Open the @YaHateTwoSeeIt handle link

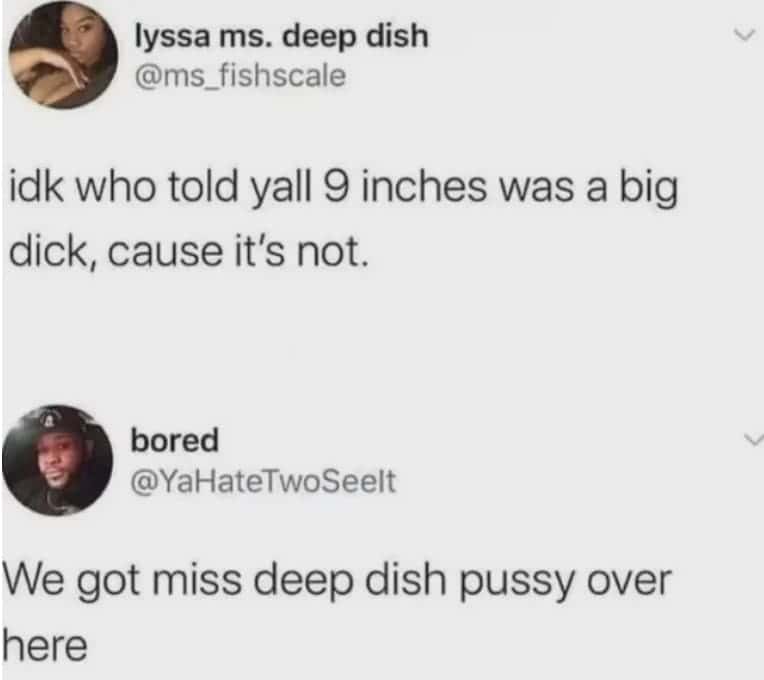[263, 481]
